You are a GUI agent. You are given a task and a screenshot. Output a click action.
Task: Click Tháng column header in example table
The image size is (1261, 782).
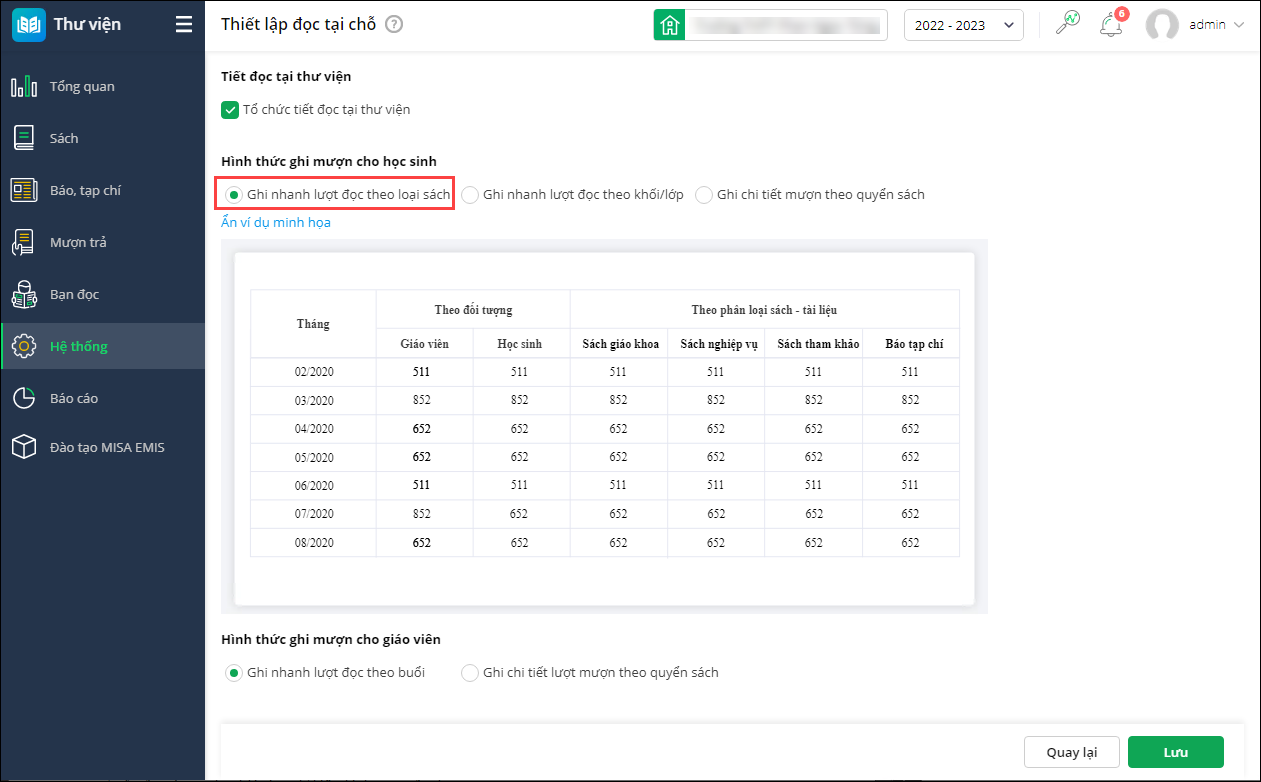[313, 324]
